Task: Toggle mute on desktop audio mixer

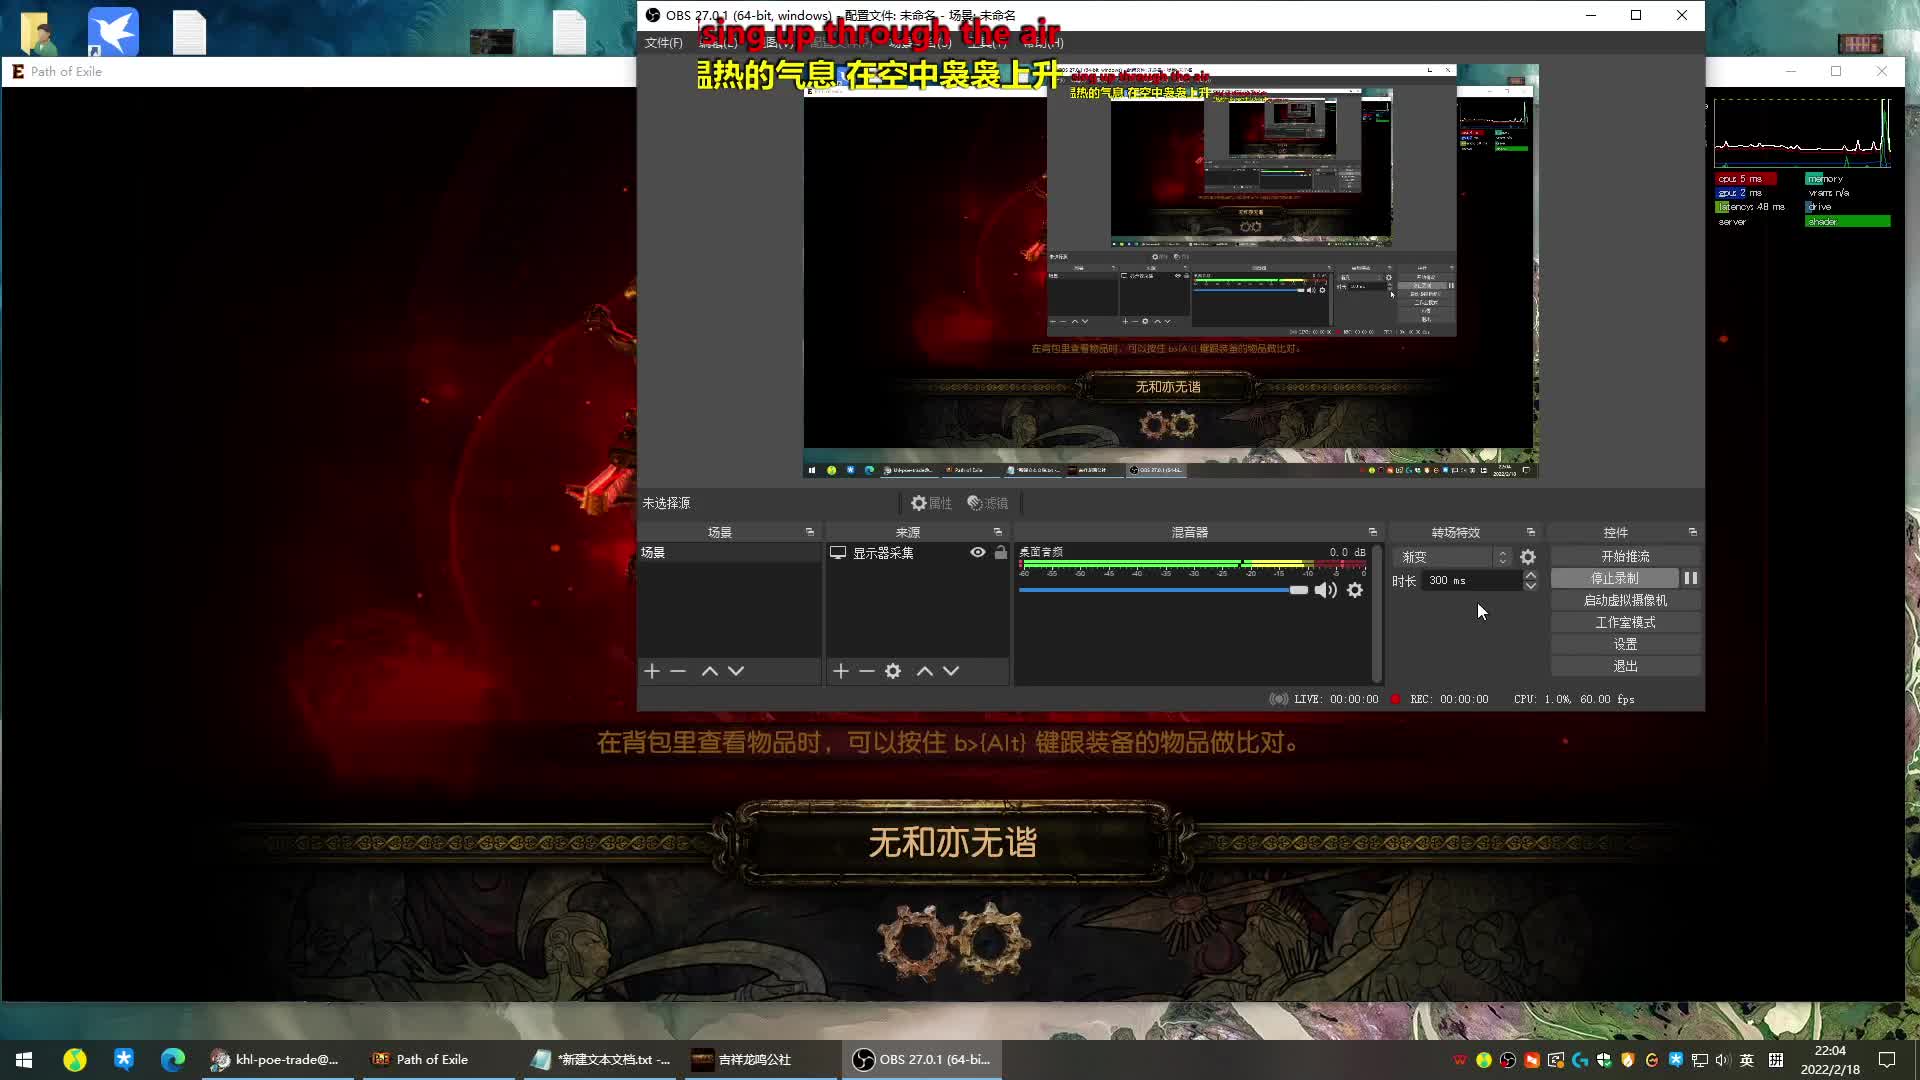Action: [1325, 589]
